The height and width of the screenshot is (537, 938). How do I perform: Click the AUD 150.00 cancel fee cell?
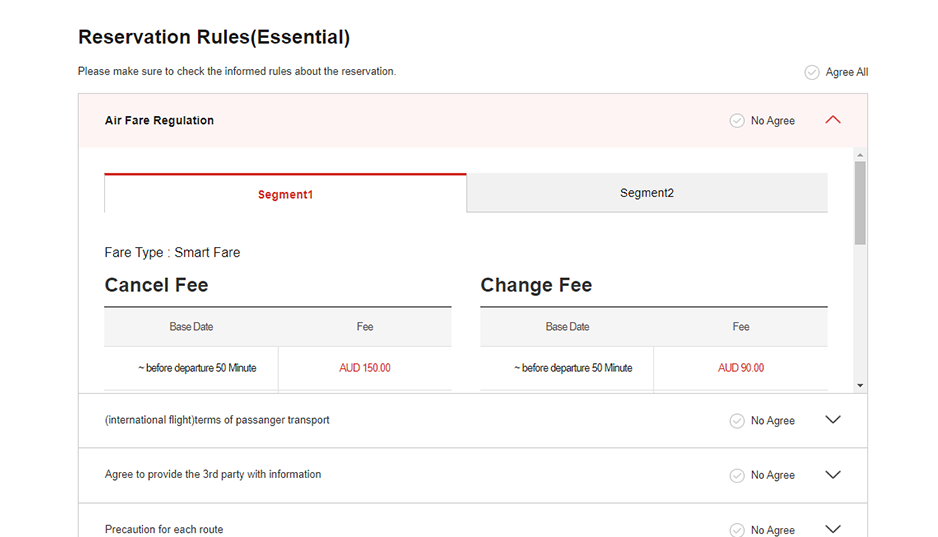point(364,368)
